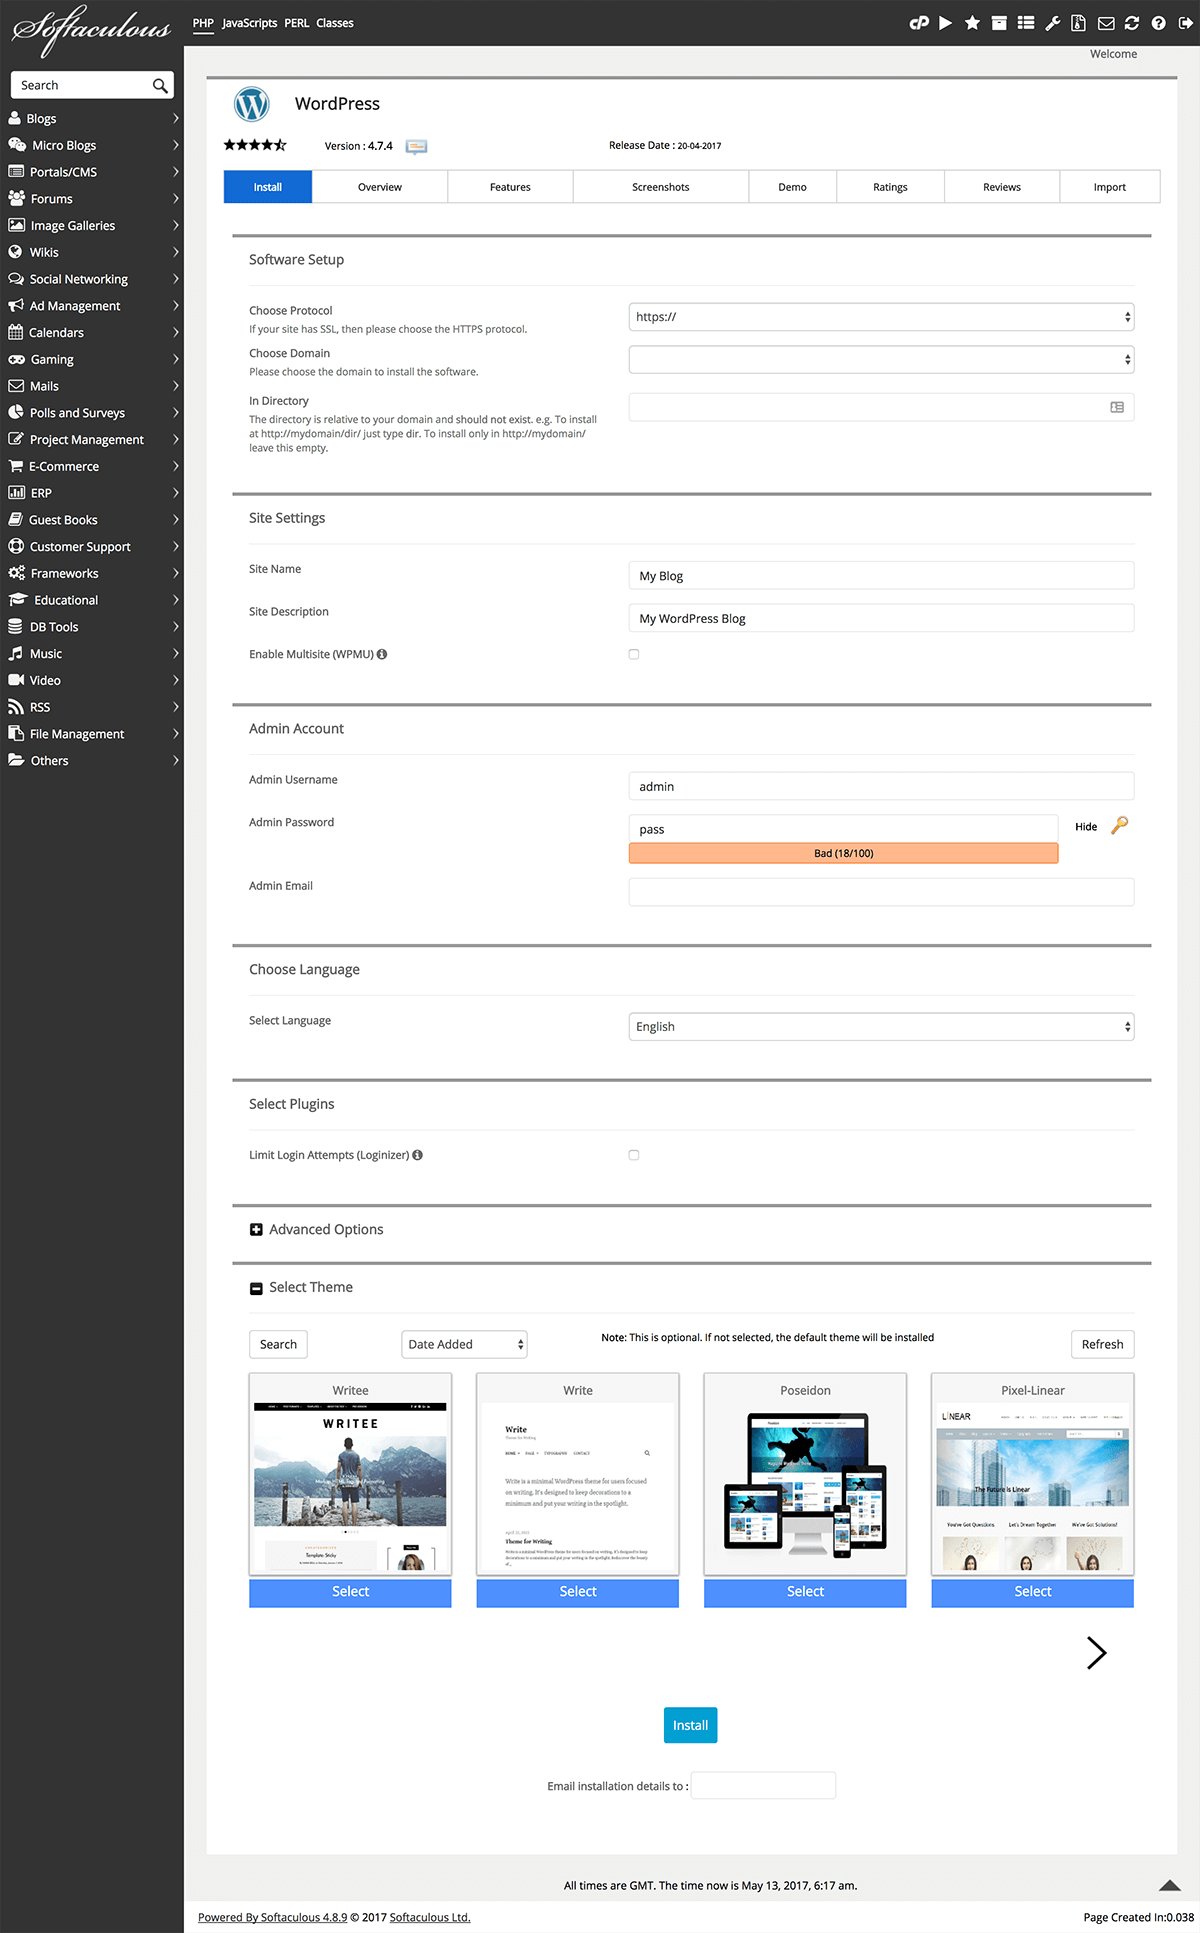Click the scroll-to-top arrow at the page bottom
The width and height of the screenshot is (1200, 1933).
tap(1170, 1885)
